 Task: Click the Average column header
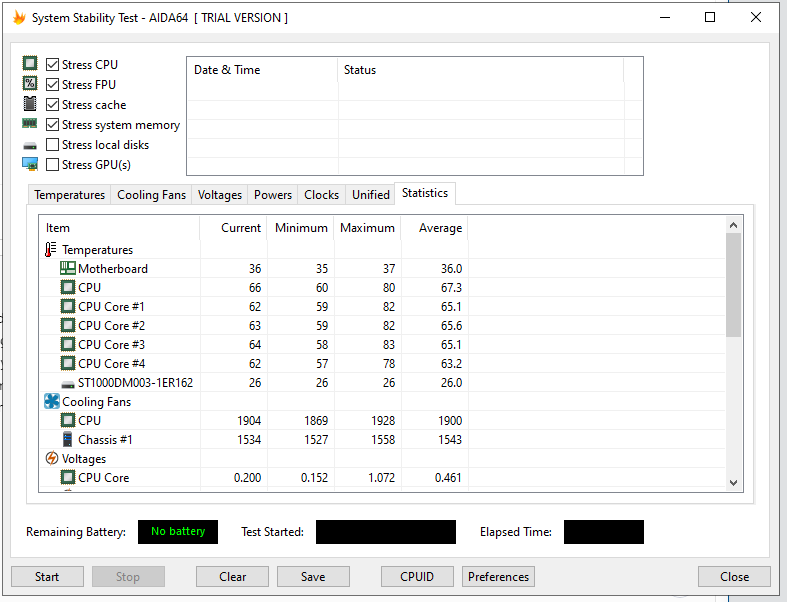click(x=435, y=228)
